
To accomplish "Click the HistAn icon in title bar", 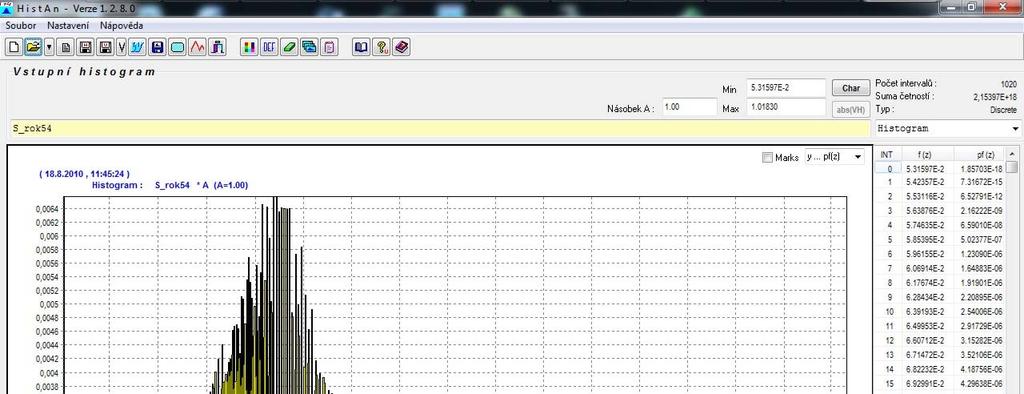I will coord(8,8).
